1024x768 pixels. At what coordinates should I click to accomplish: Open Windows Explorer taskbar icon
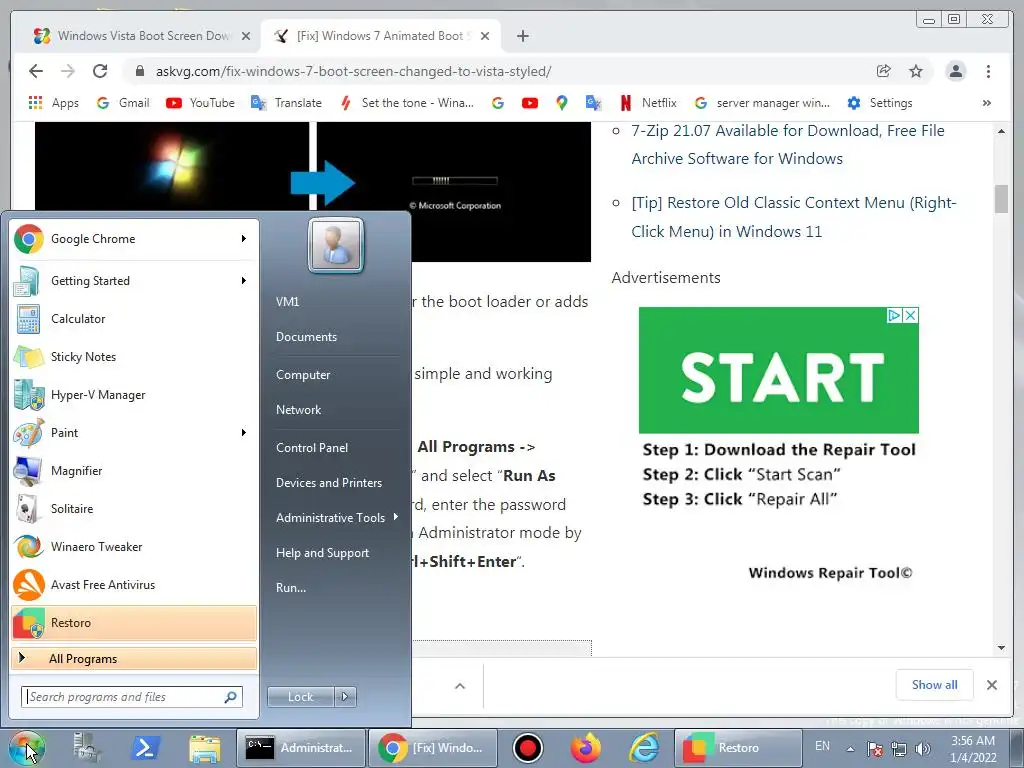point(204,748)
